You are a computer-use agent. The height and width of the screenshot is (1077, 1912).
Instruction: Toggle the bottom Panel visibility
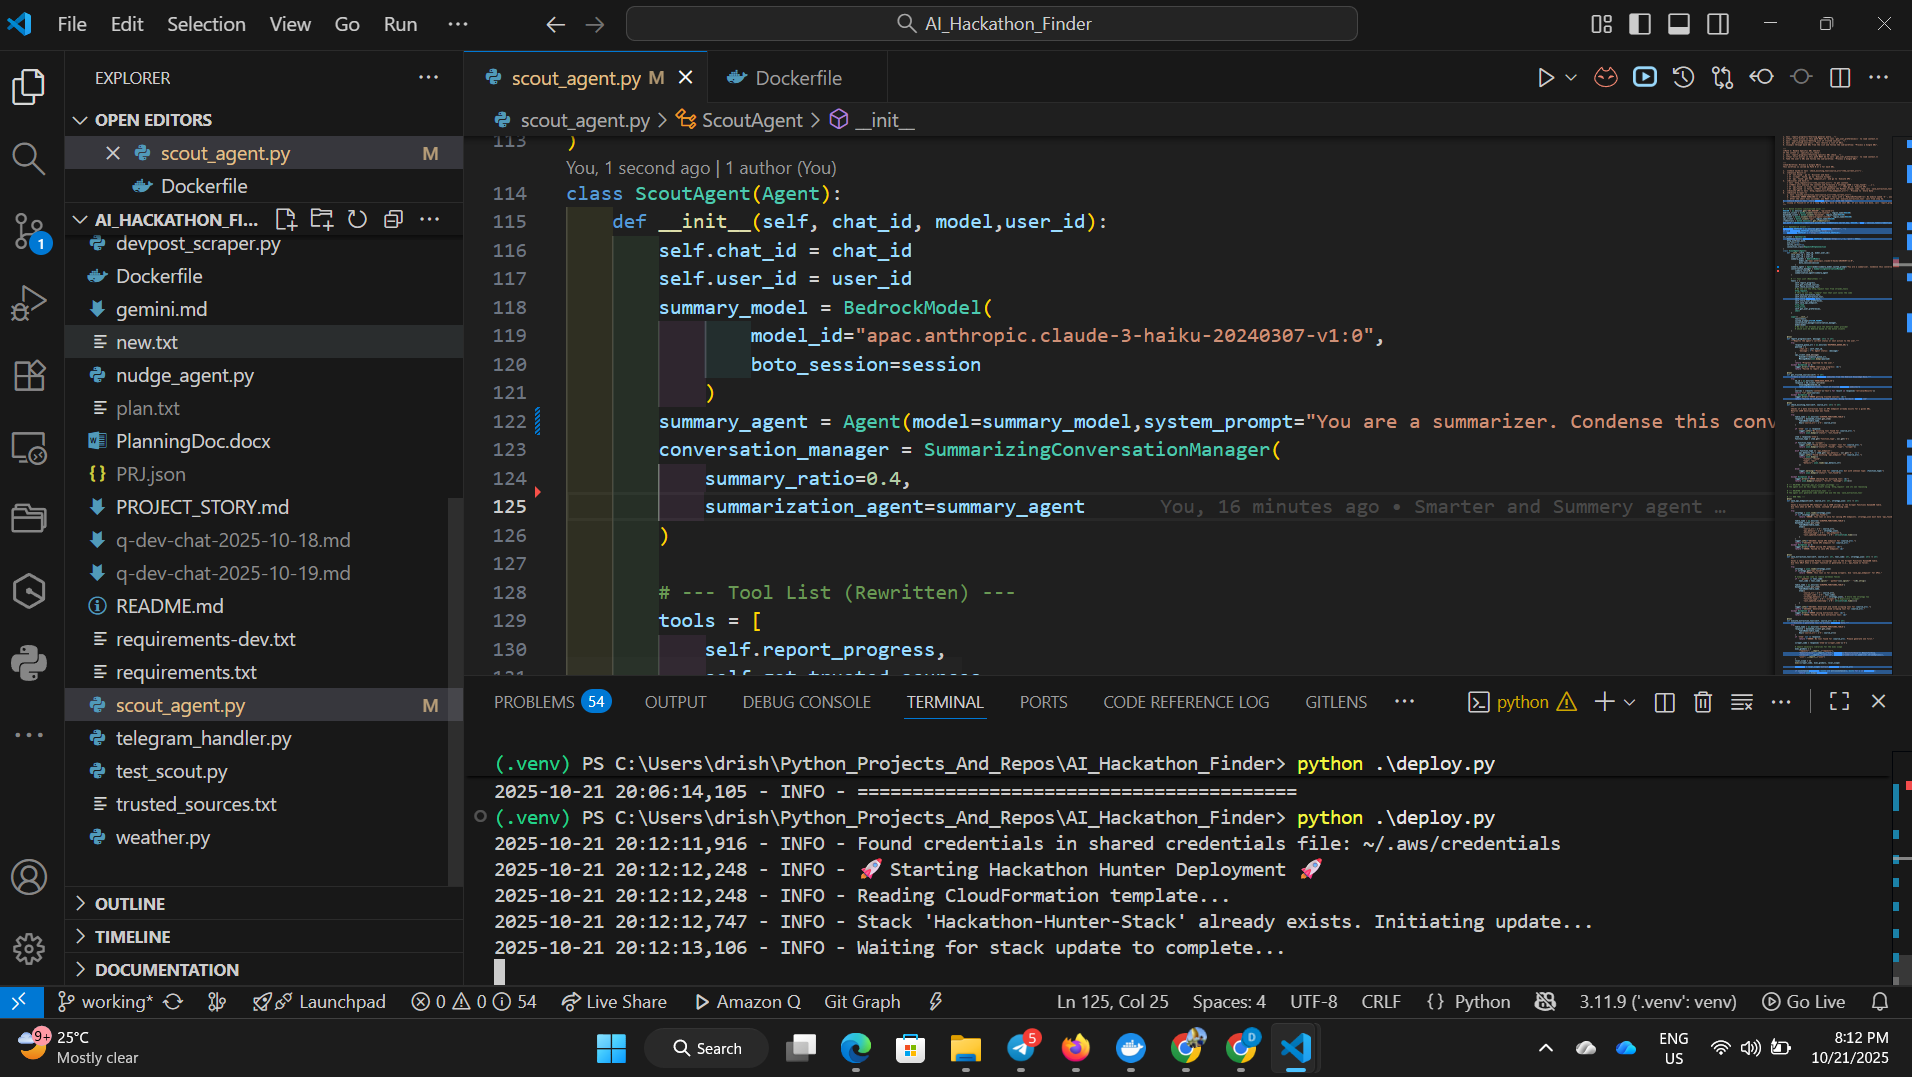(x=1678, y=22)
